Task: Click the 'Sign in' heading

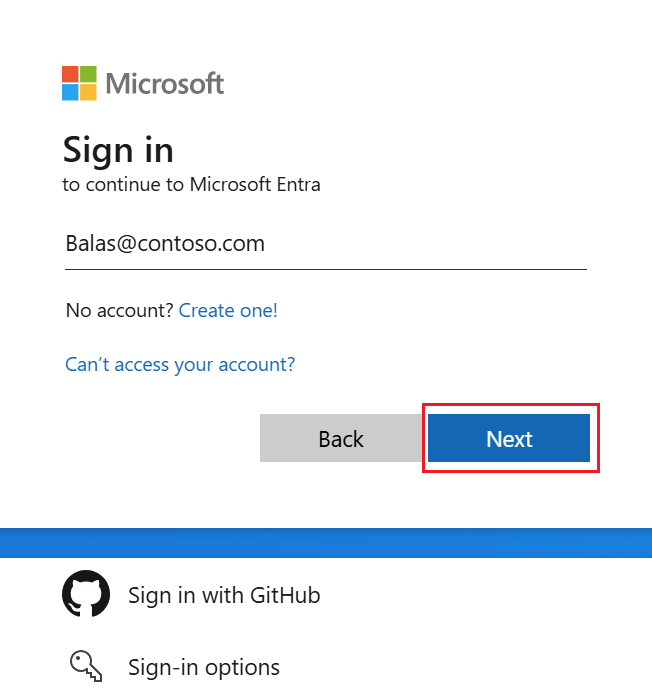Action: (x=118, y=150)
